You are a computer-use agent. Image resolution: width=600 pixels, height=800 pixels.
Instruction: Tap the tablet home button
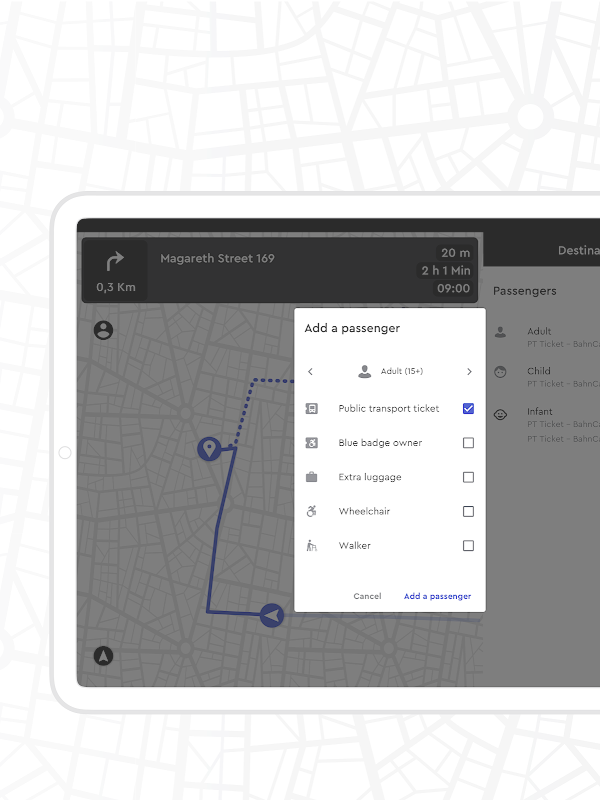(x=65, y=453)
